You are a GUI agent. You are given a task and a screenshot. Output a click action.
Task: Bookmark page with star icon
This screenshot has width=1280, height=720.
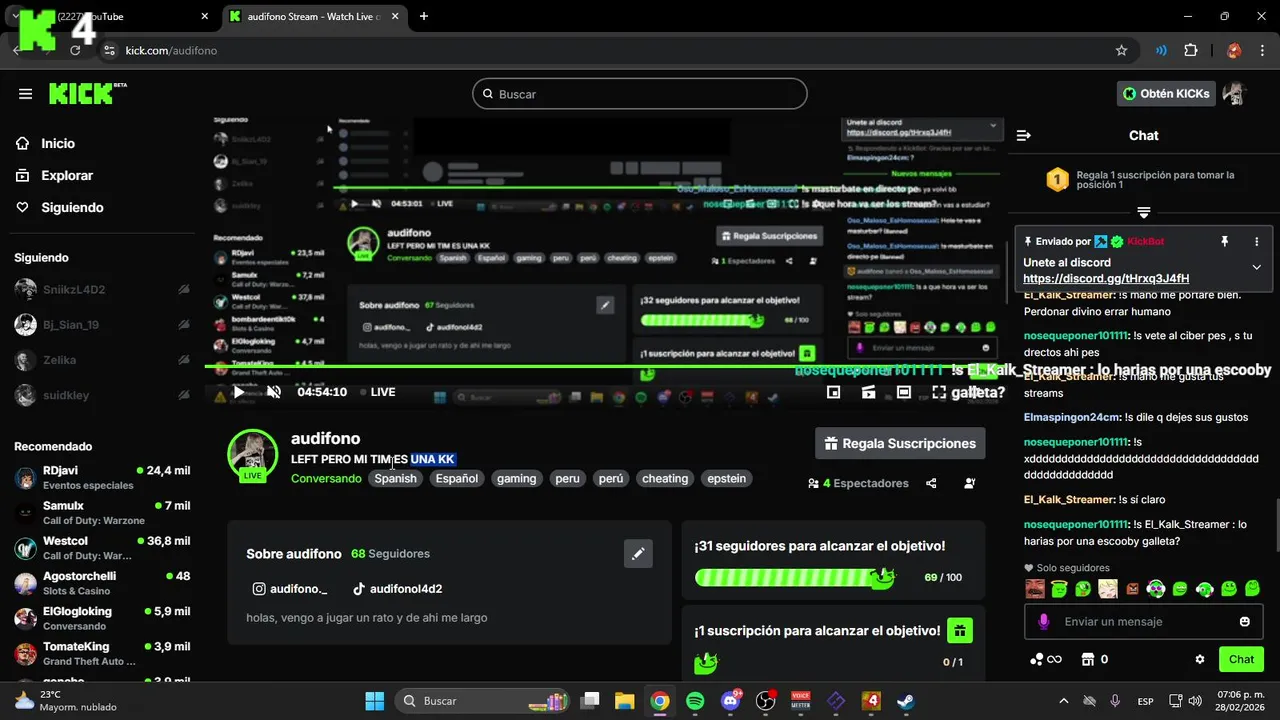click(x=1122, y=50)
